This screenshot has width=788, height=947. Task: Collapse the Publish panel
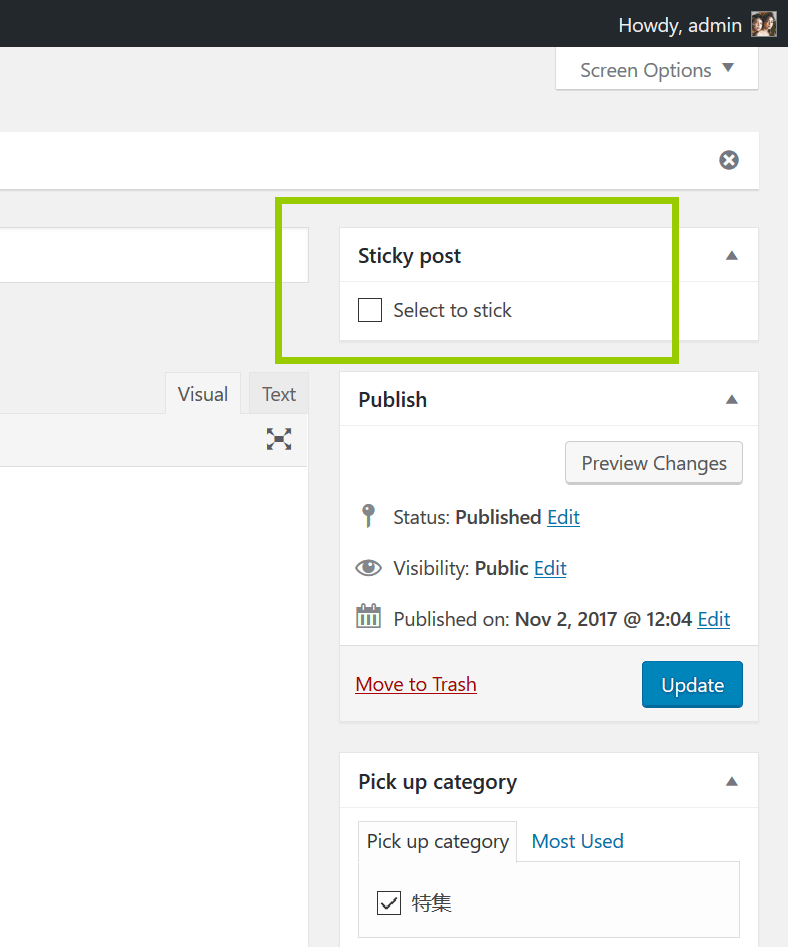731,400
